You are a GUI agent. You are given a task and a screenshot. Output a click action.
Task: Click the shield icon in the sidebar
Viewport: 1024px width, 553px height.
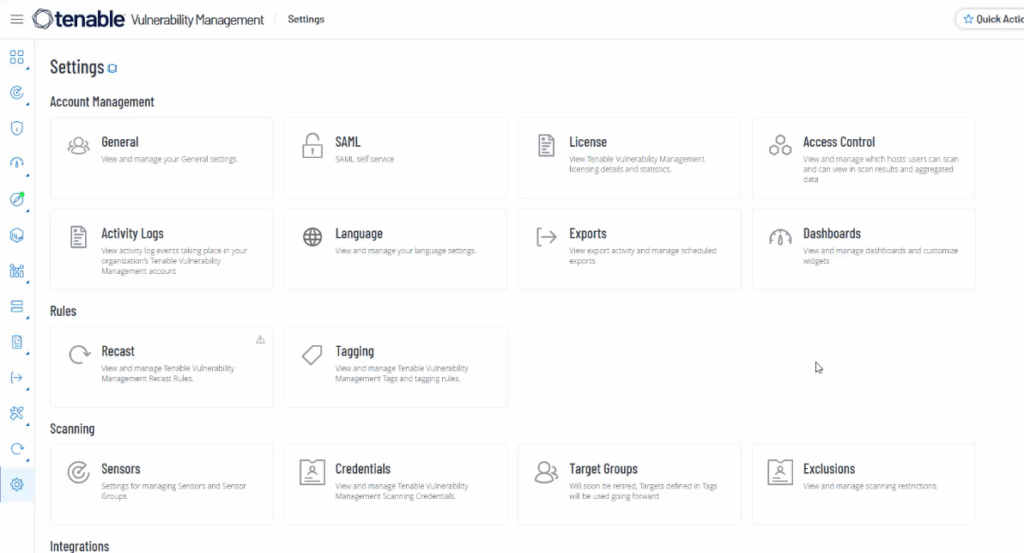16,128
